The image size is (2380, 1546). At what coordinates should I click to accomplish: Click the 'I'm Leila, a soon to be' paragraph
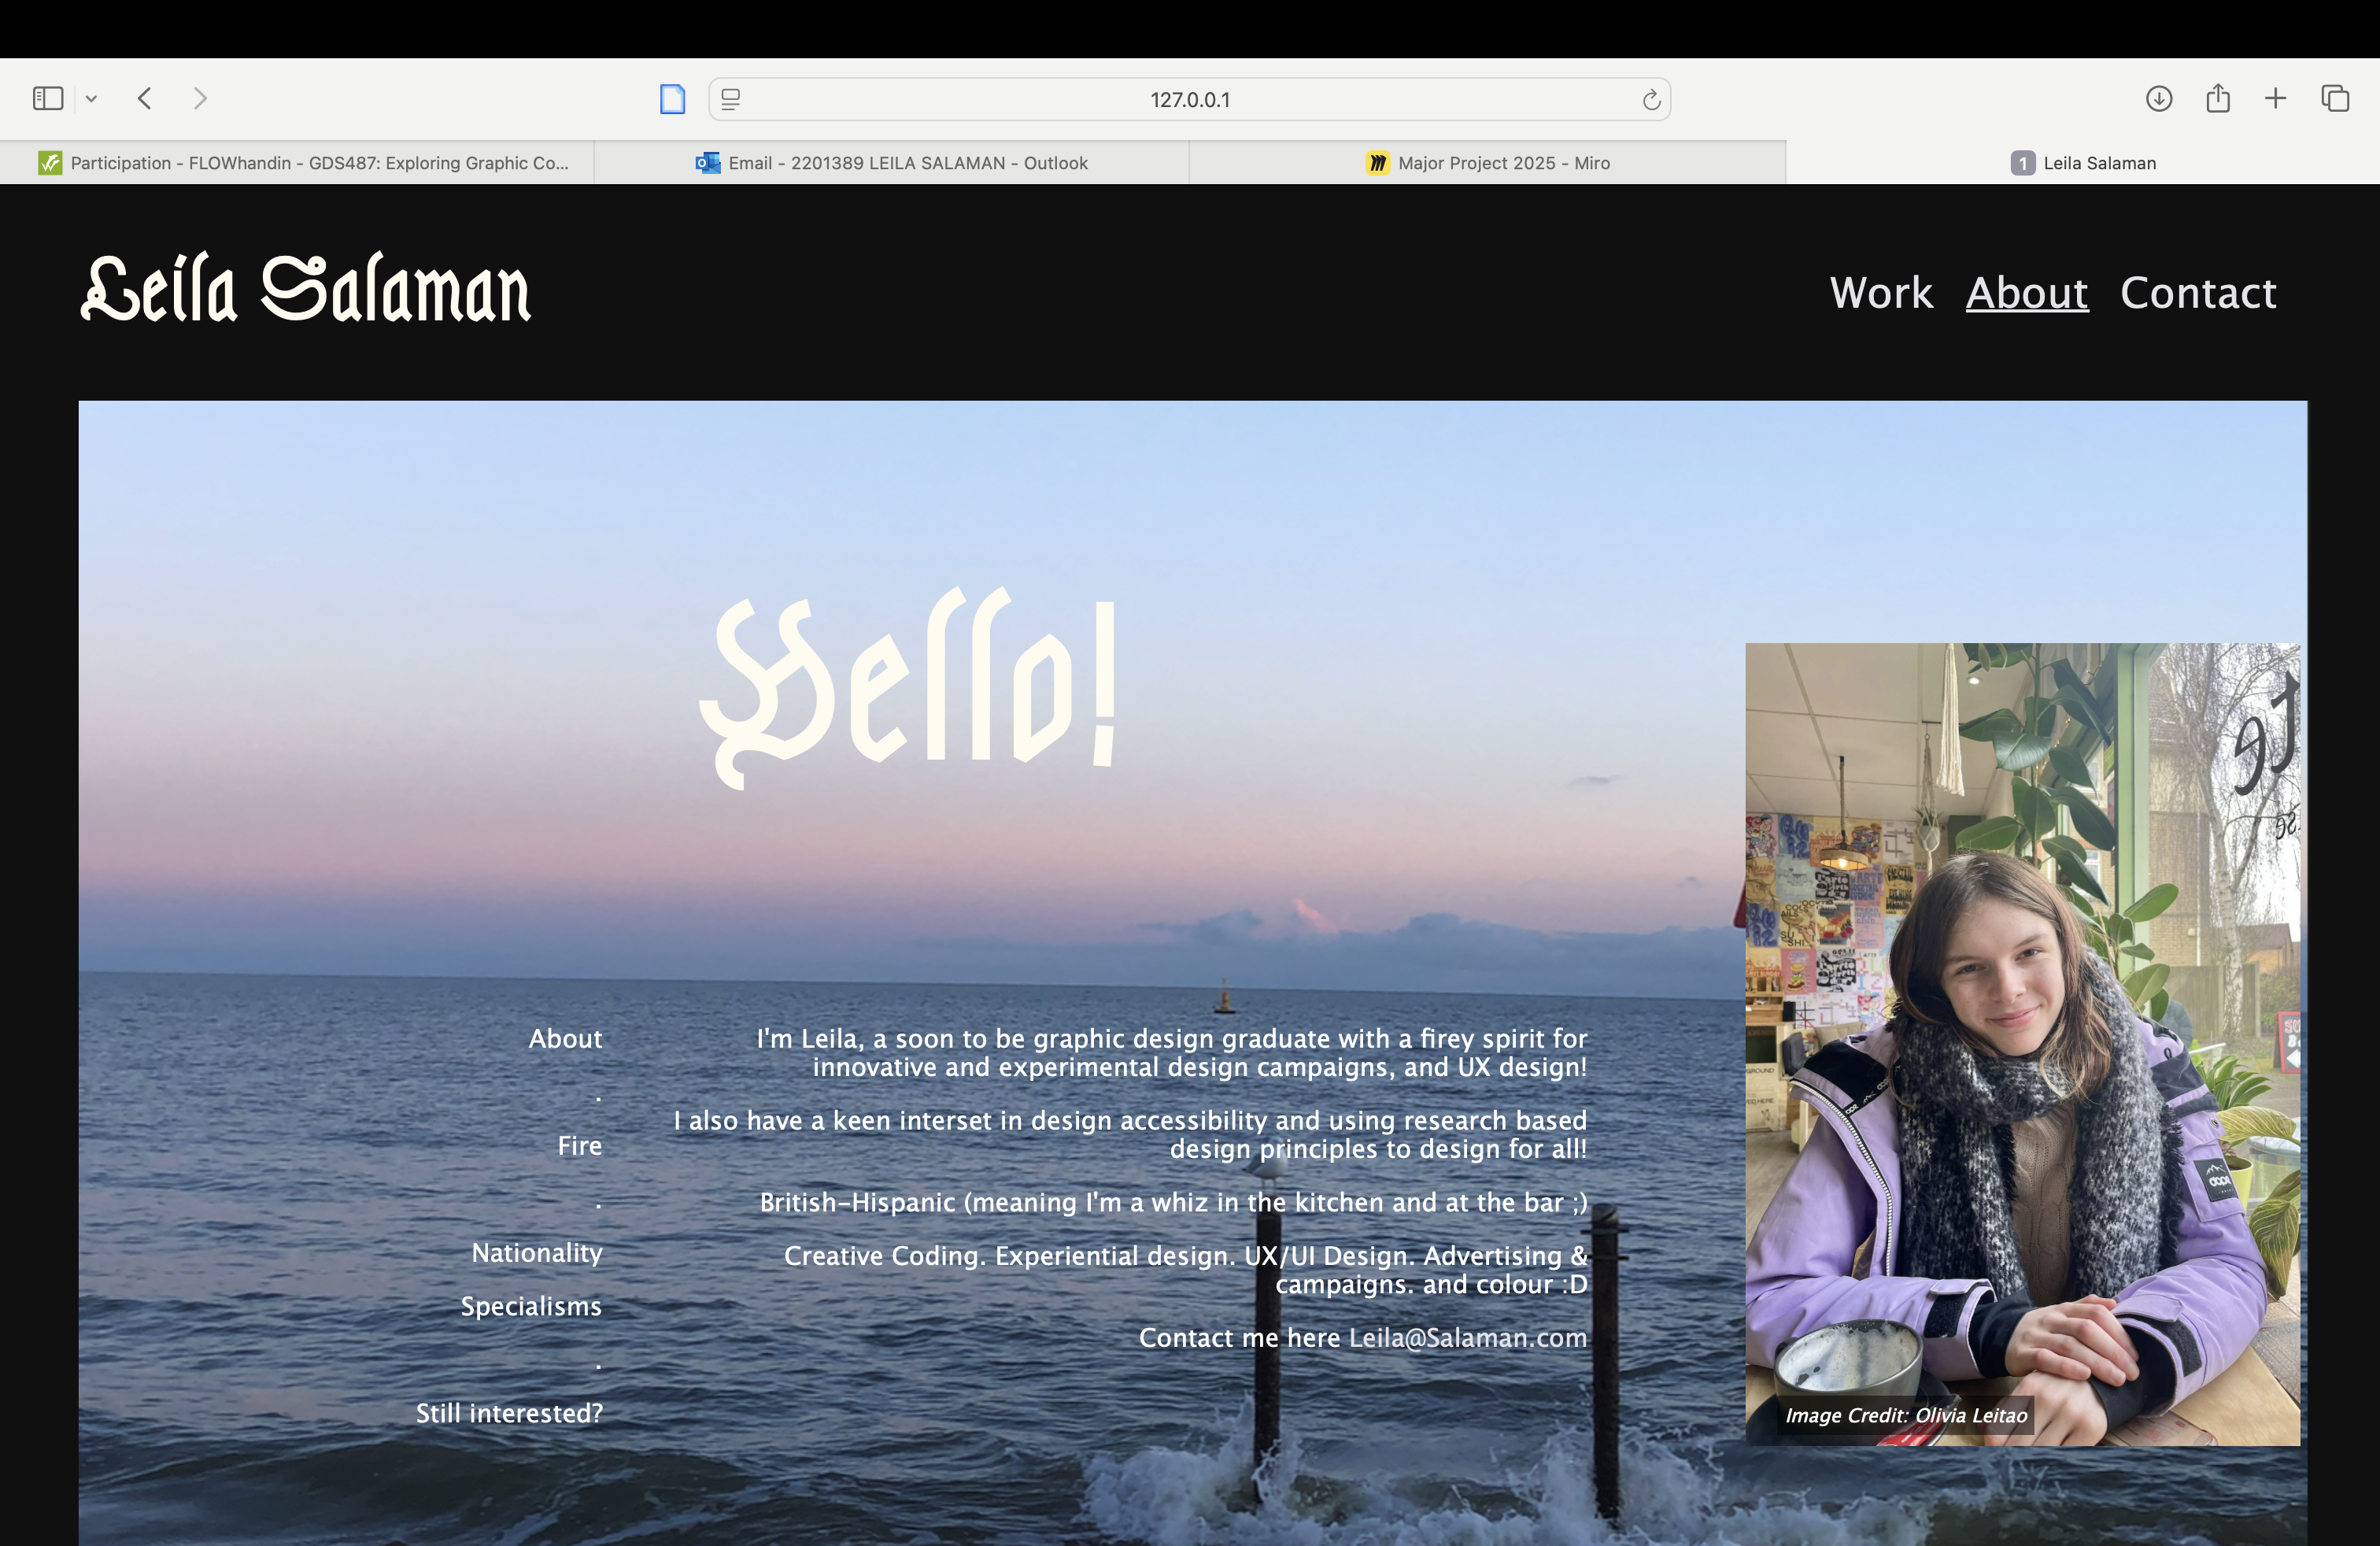point(1171,1053)
